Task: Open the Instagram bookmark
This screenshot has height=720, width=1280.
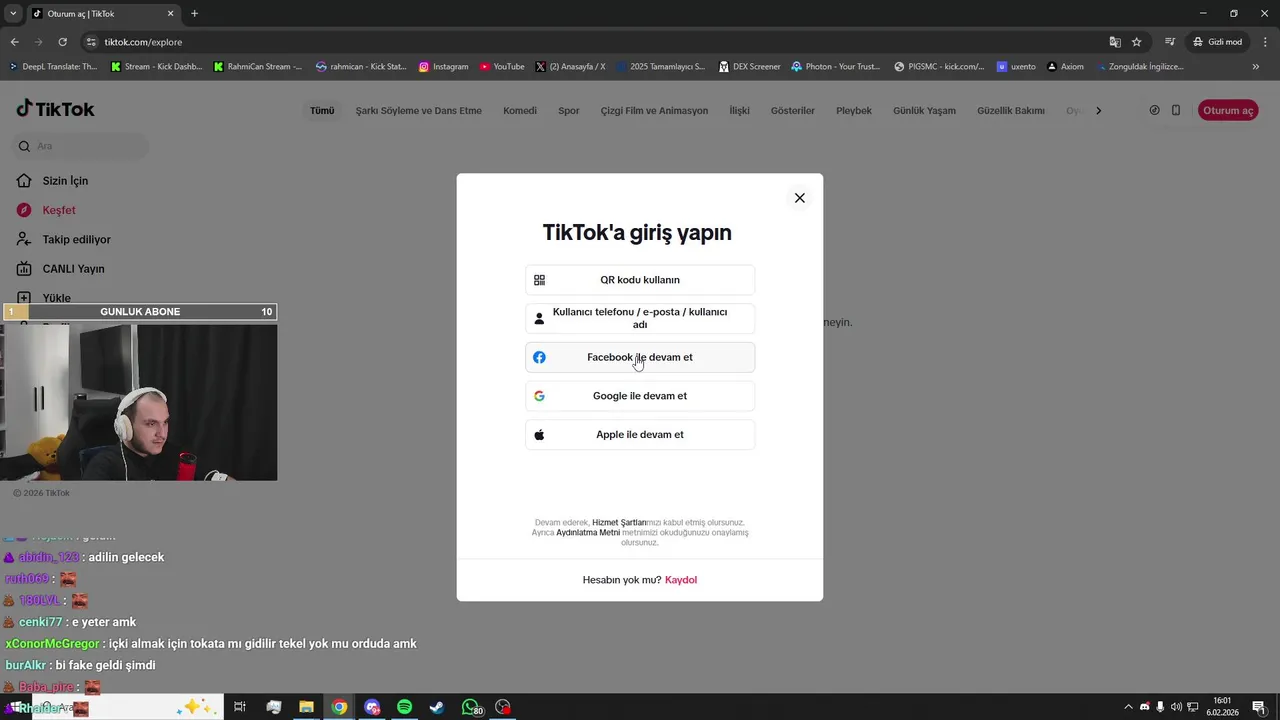Action: [443, 66]
